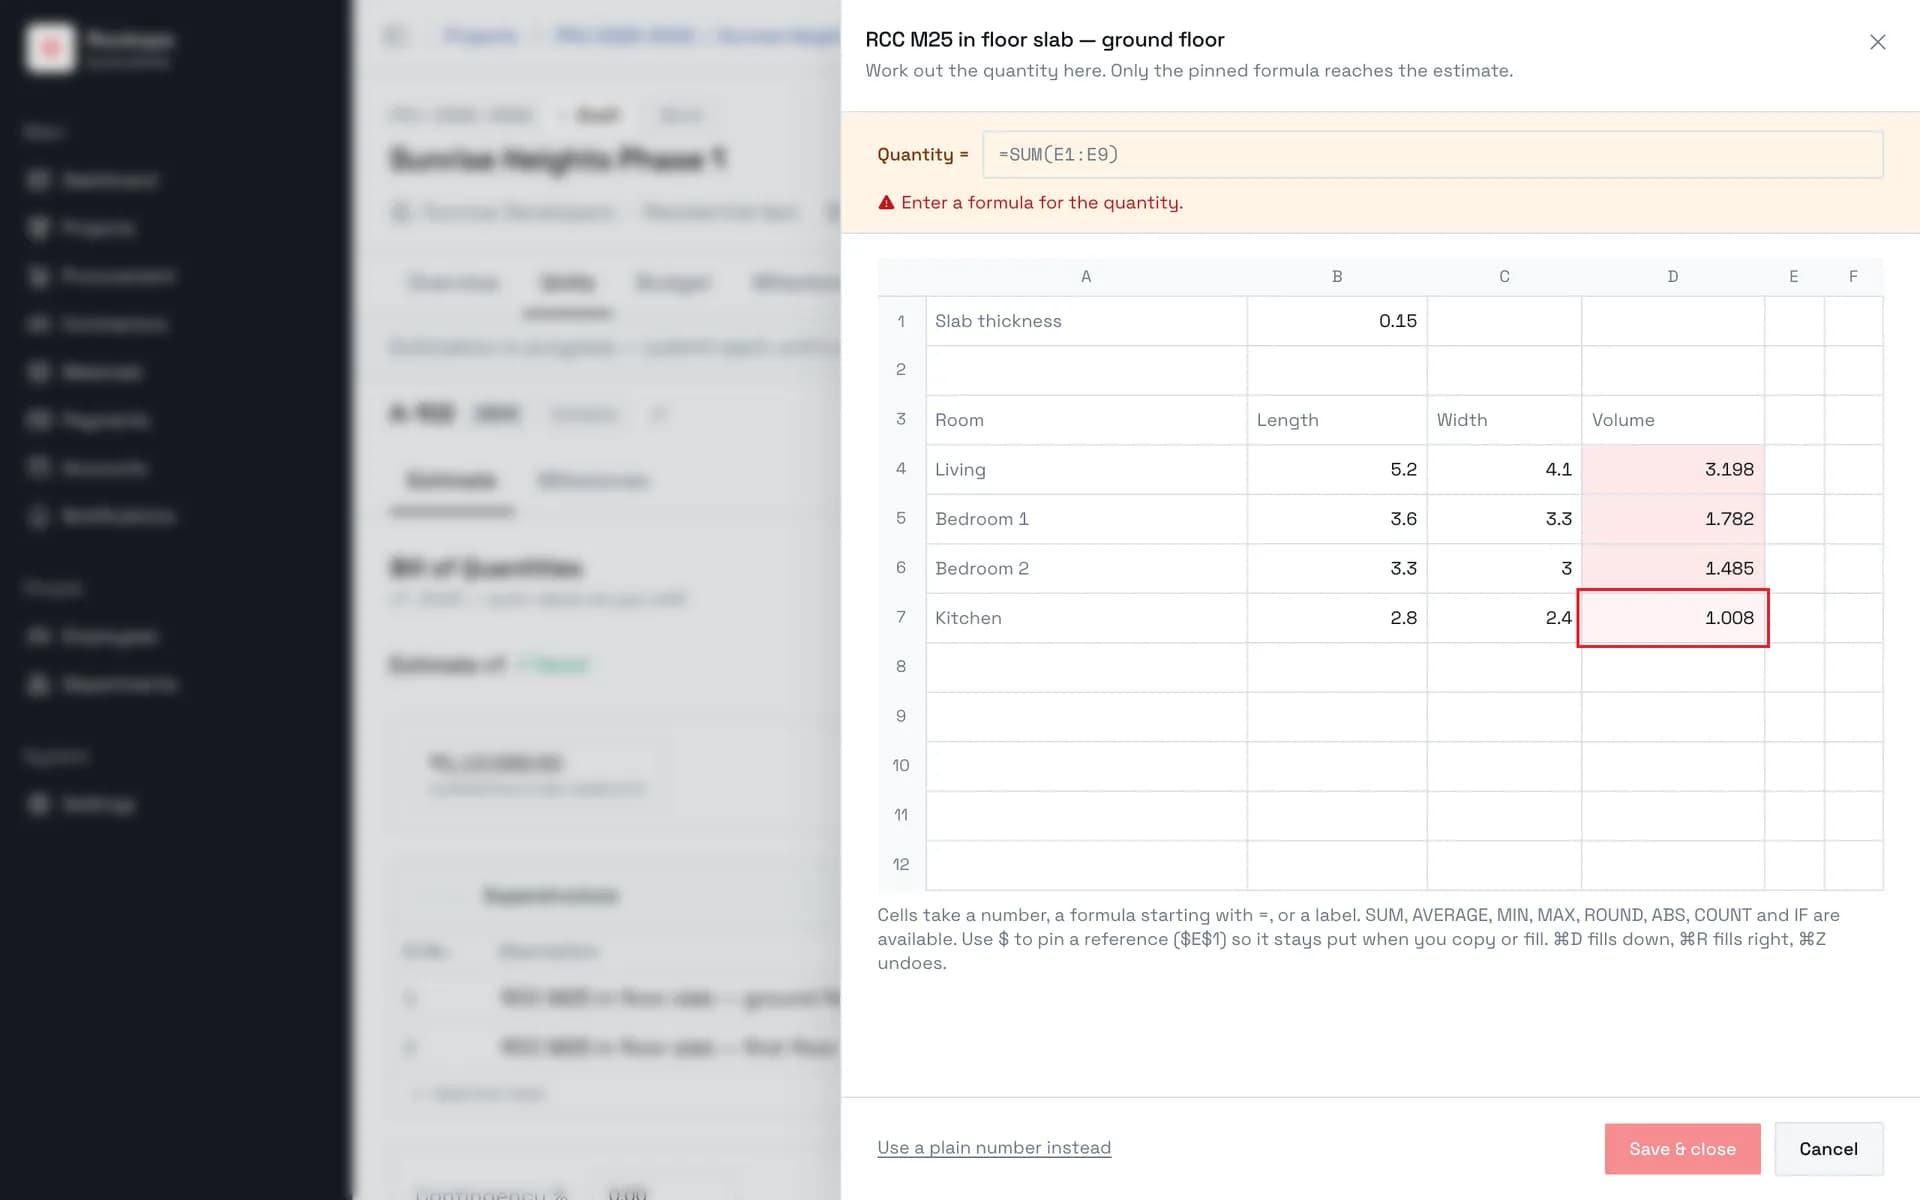Select Kitchen length 2.8 cell
The height and width of the screenshot is (1200, 1920).
(1337, 618)
